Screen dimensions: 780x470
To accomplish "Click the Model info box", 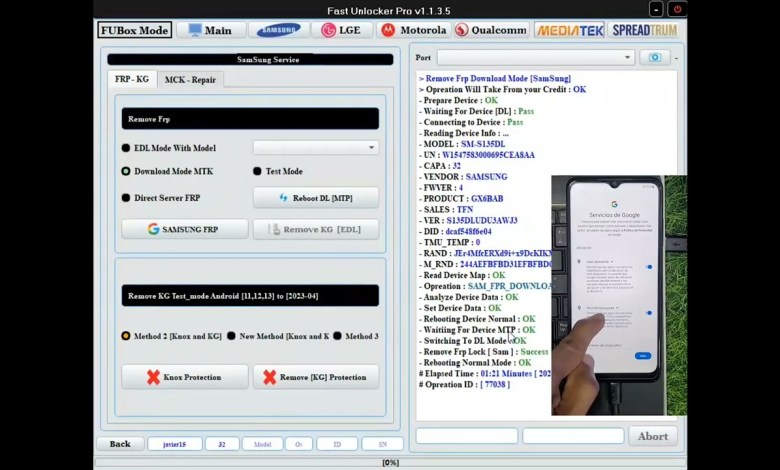I will pyautogui.click(x=263, y=444).
